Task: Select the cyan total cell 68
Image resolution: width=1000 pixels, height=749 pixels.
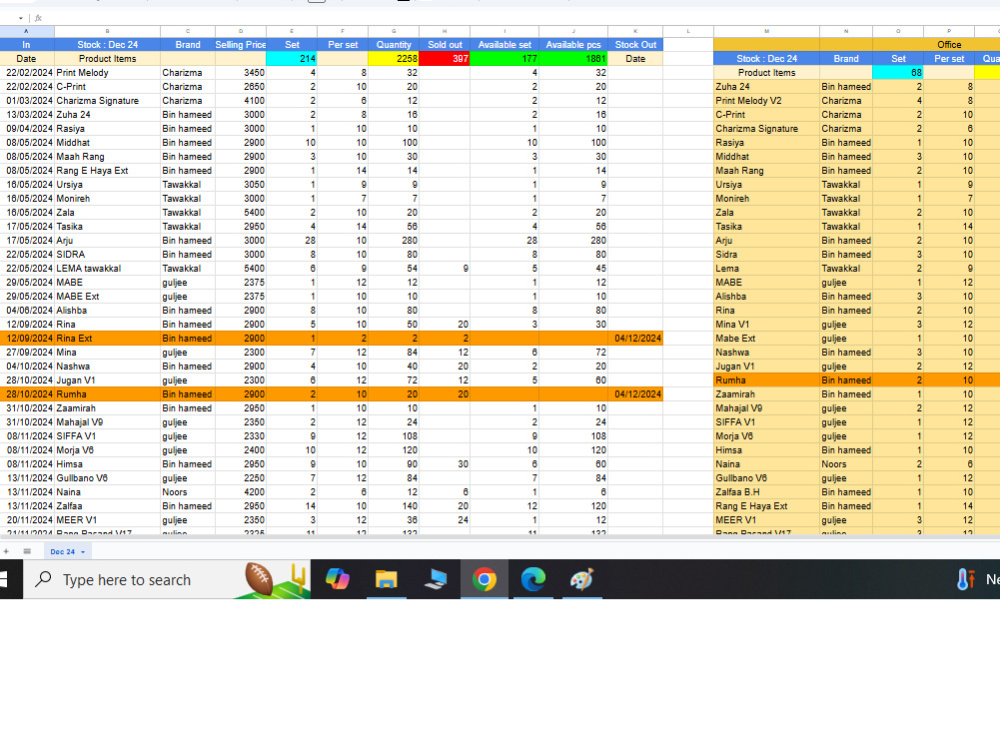Action: pos(898,73)
